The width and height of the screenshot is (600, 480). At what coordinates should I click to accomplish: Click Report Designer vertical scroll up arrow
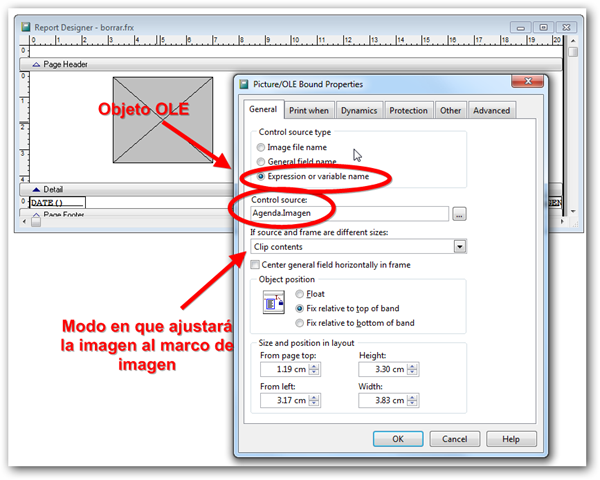point(573,41)
